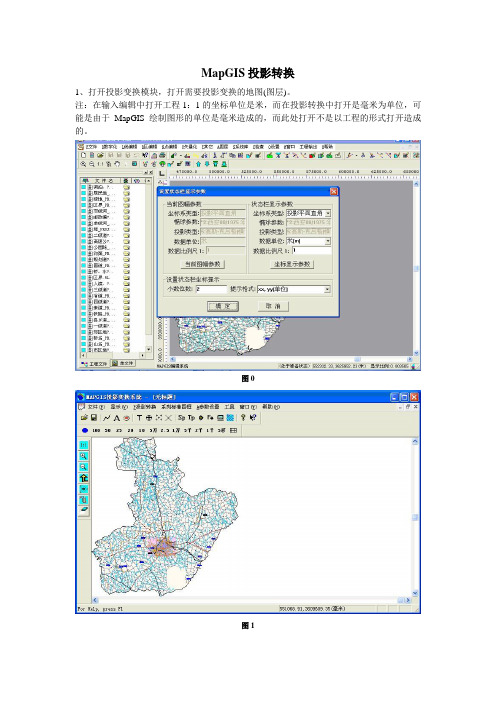This screenshot has height=702, width=496.
Task: Click the green up-arrow icon in editor toolbar
Action: pos(198,164)
